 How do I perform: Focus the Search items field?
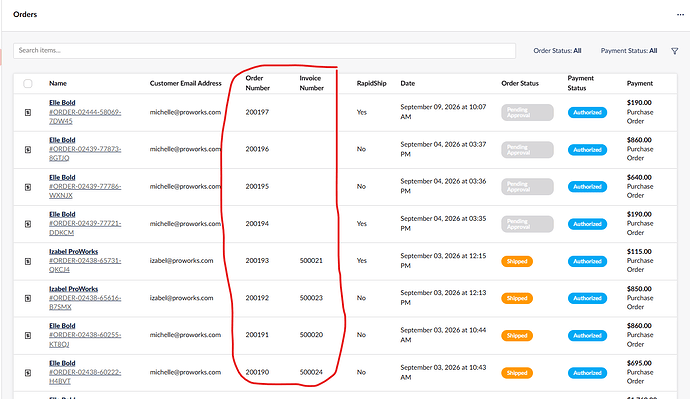pyautogui.click(x=264, y=51)
